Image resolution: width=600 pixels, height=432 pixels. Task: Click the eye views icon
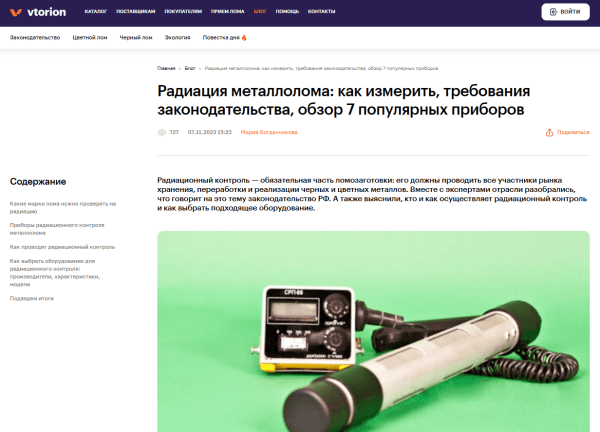point(162,132)
